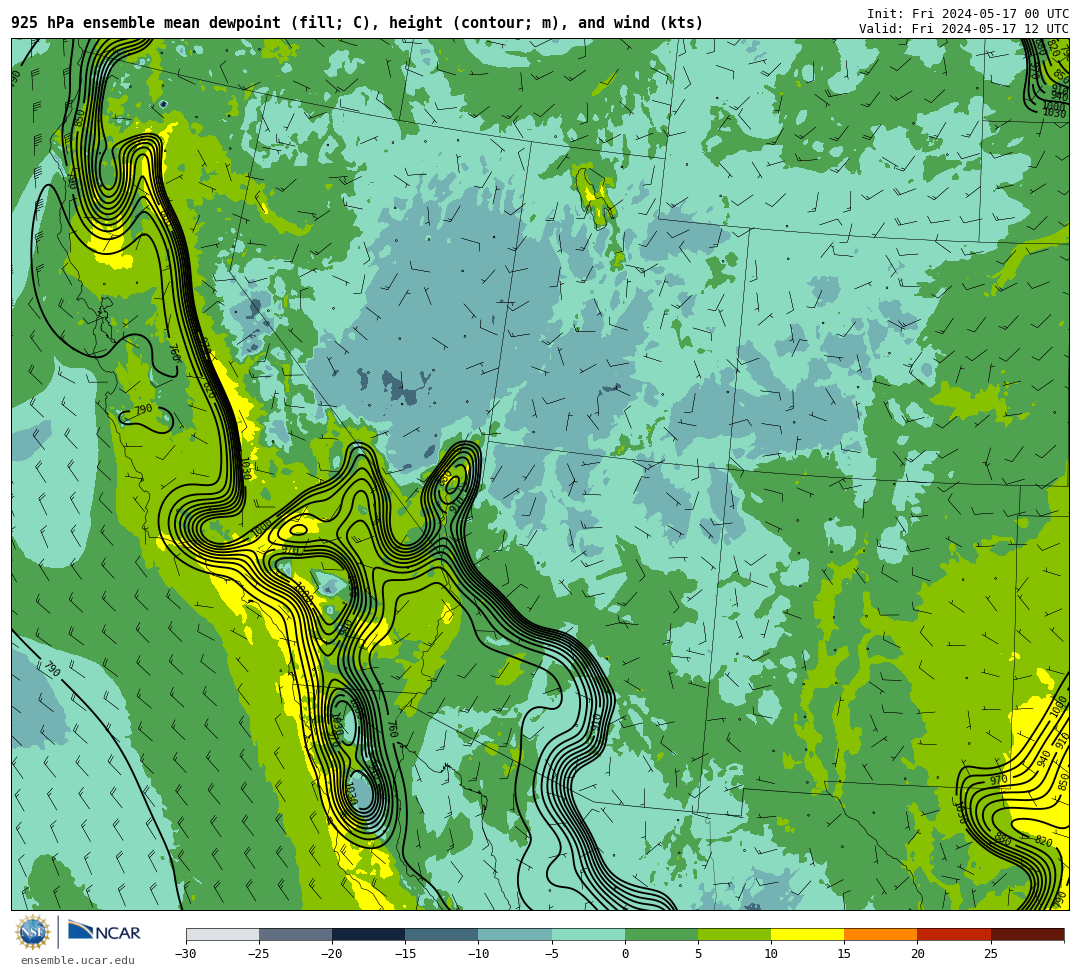The height and width of the screenshot is (973, 1080).
Task: Click the -10 colorbar tick label
Action: coord(478,954)
